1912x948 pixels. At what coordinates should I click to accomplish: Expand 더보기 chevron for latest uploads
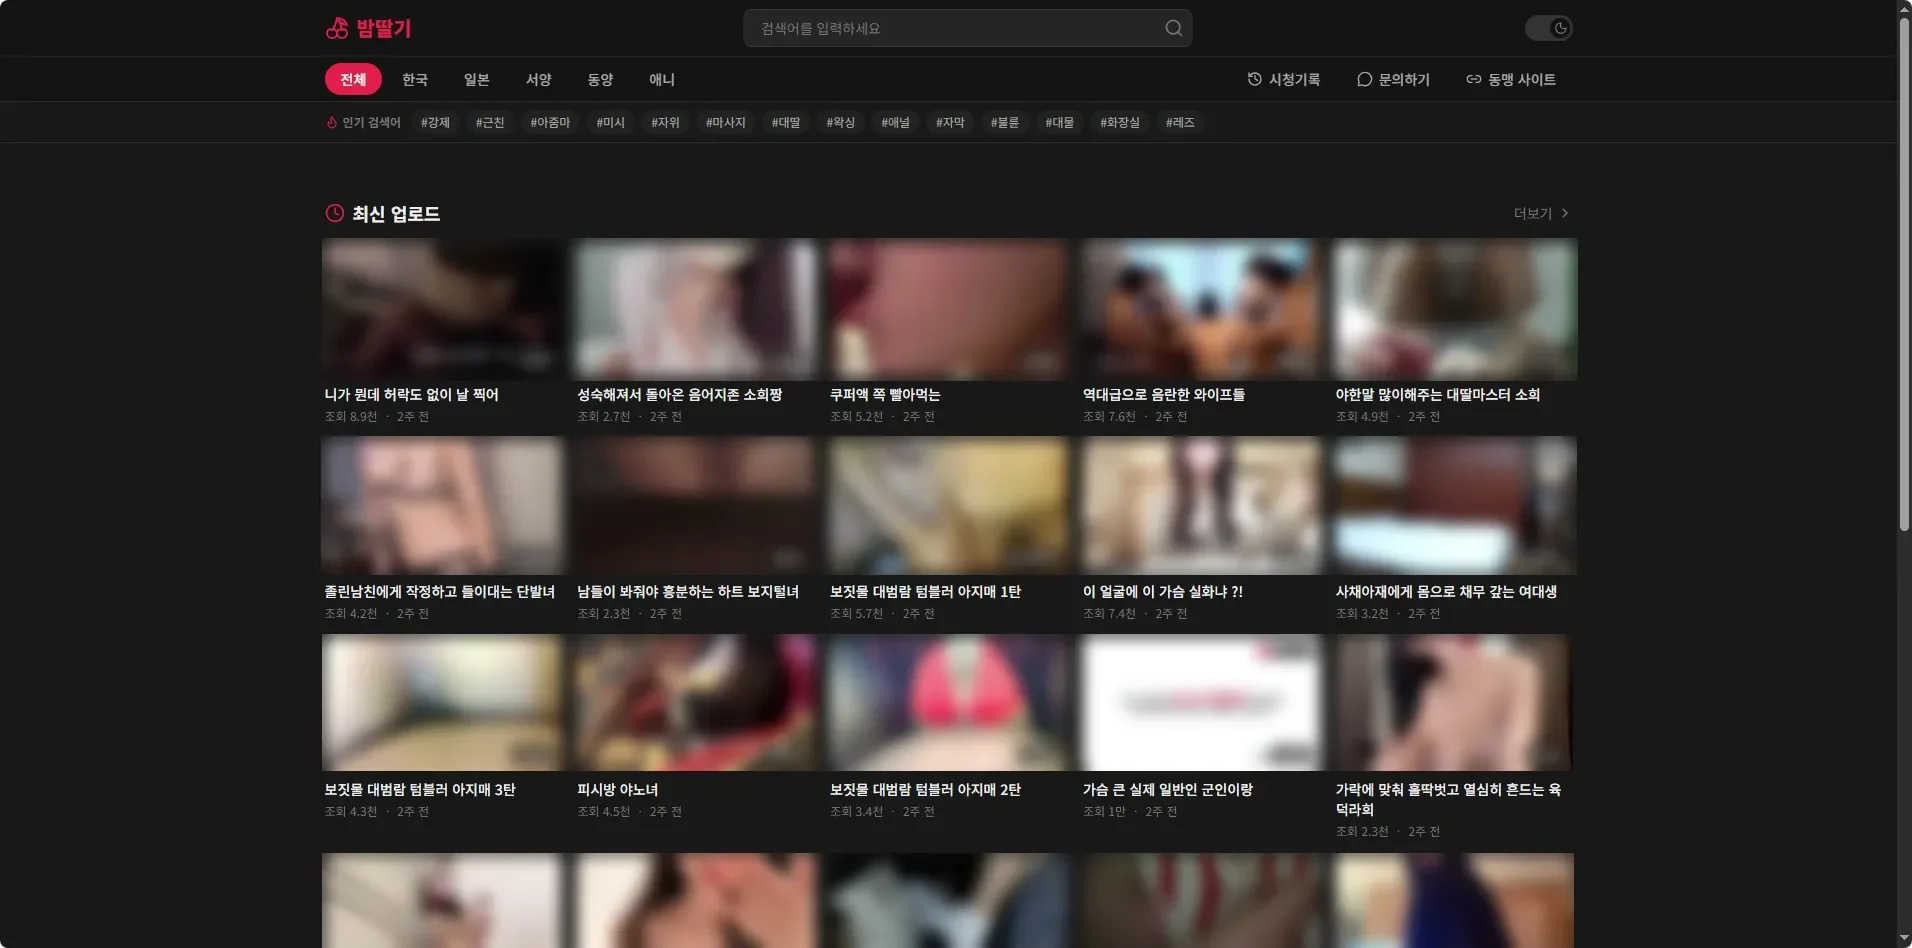point(1565,213)
